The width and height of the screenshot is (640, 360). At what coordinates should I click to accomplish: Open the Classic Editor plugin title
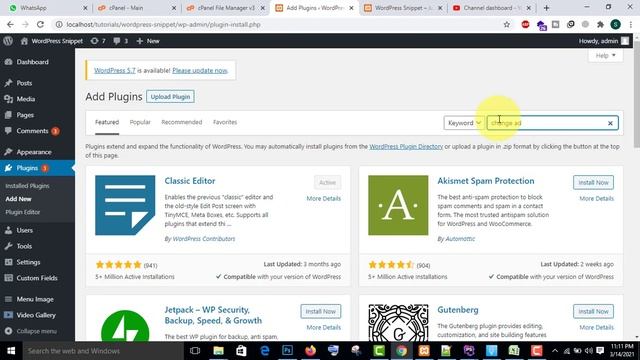[190, 181]
